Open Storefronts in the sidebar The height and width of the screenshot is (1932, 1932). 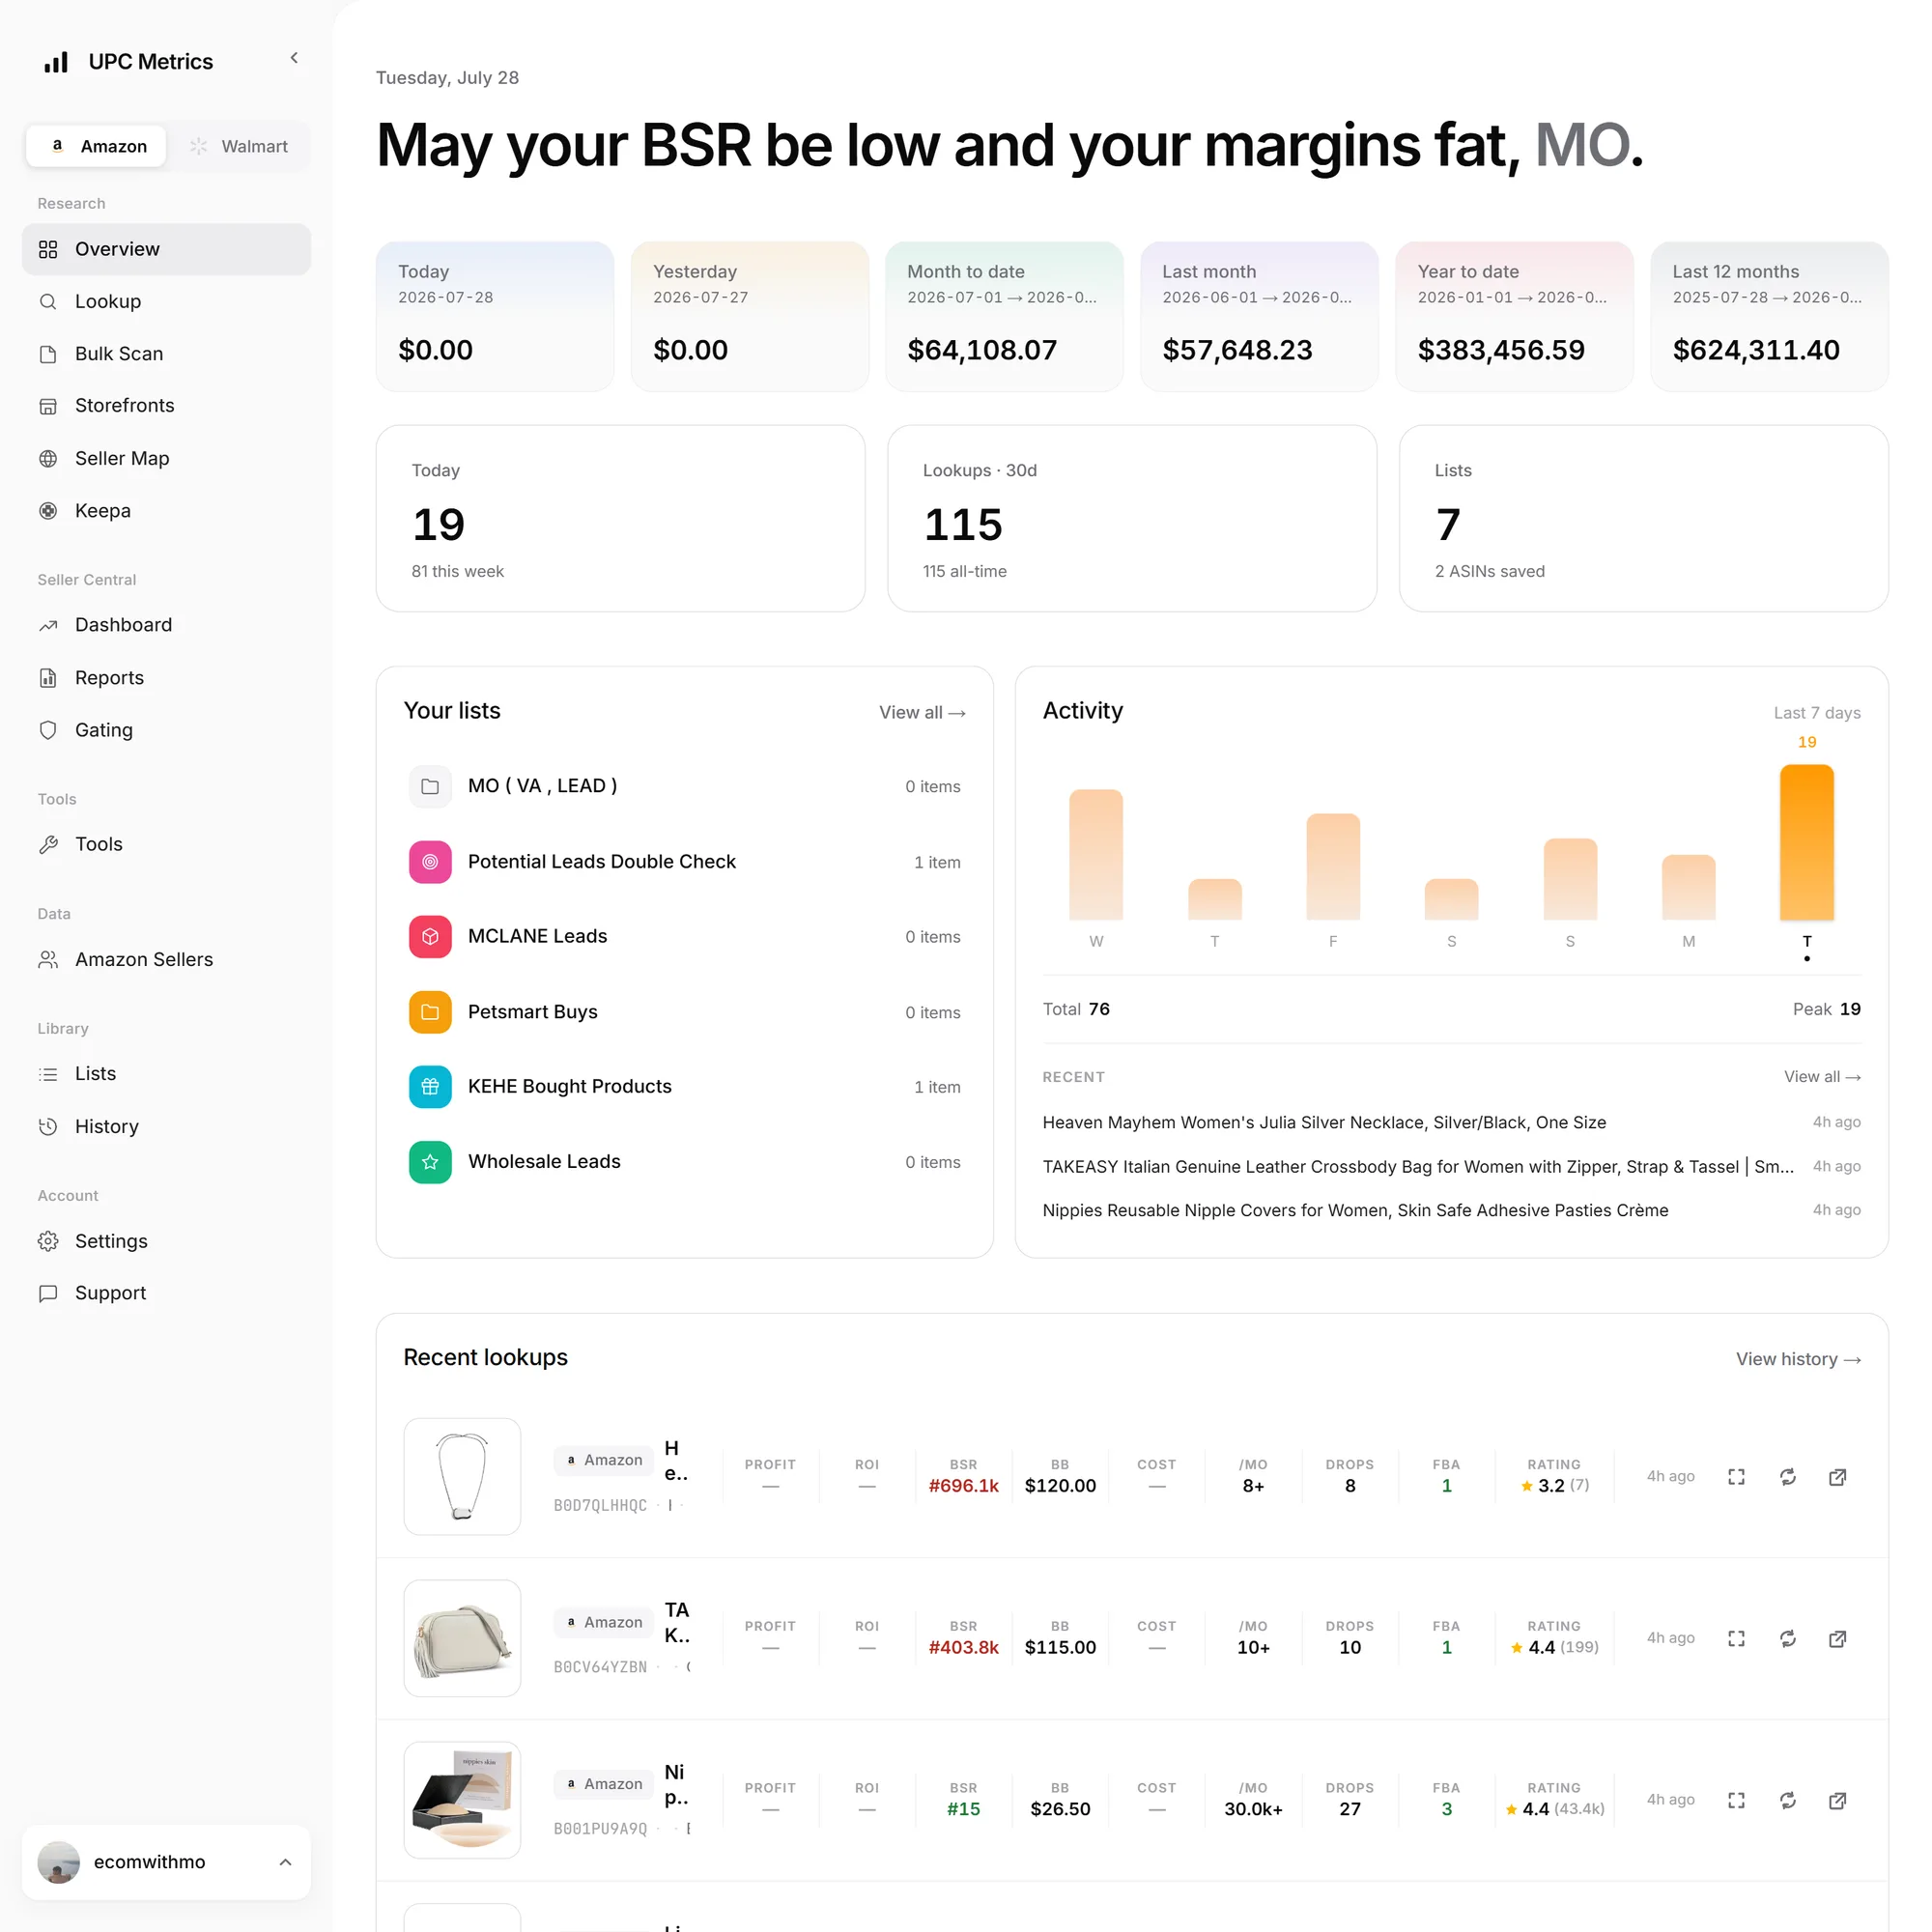166,405
